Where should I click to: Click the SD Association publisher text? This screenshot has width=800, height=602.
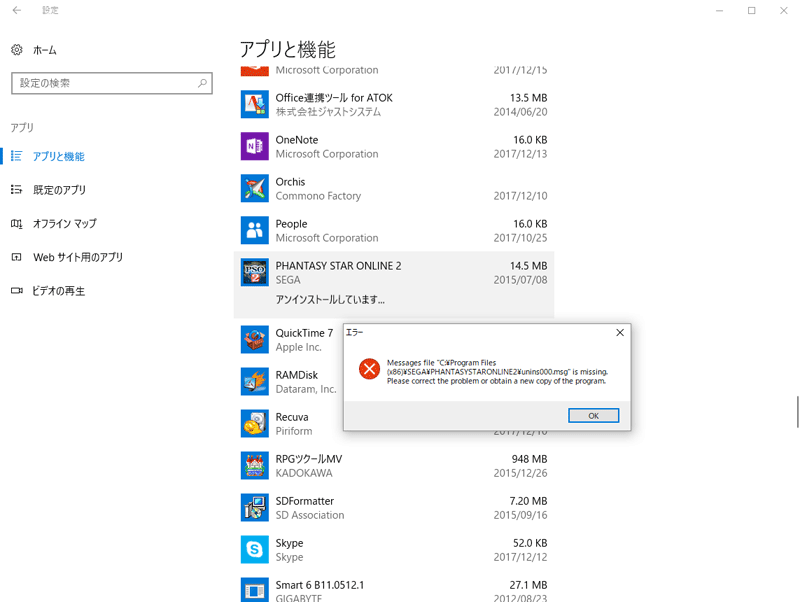310,515
